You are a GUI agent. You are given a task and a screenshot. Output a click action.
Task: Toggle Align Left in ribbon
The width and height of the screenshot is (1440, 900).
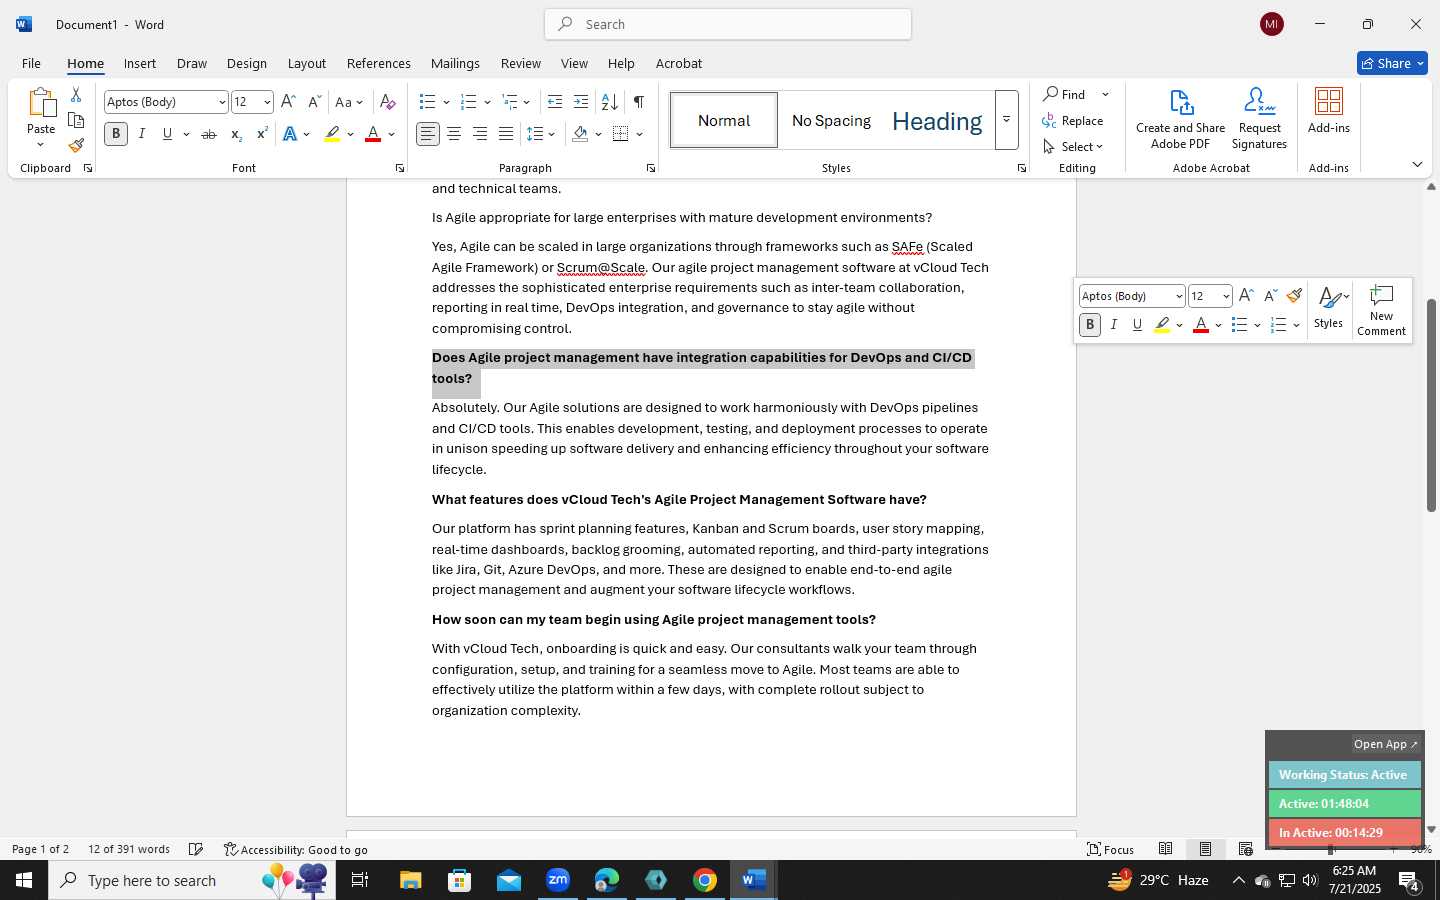coord(428,134)
